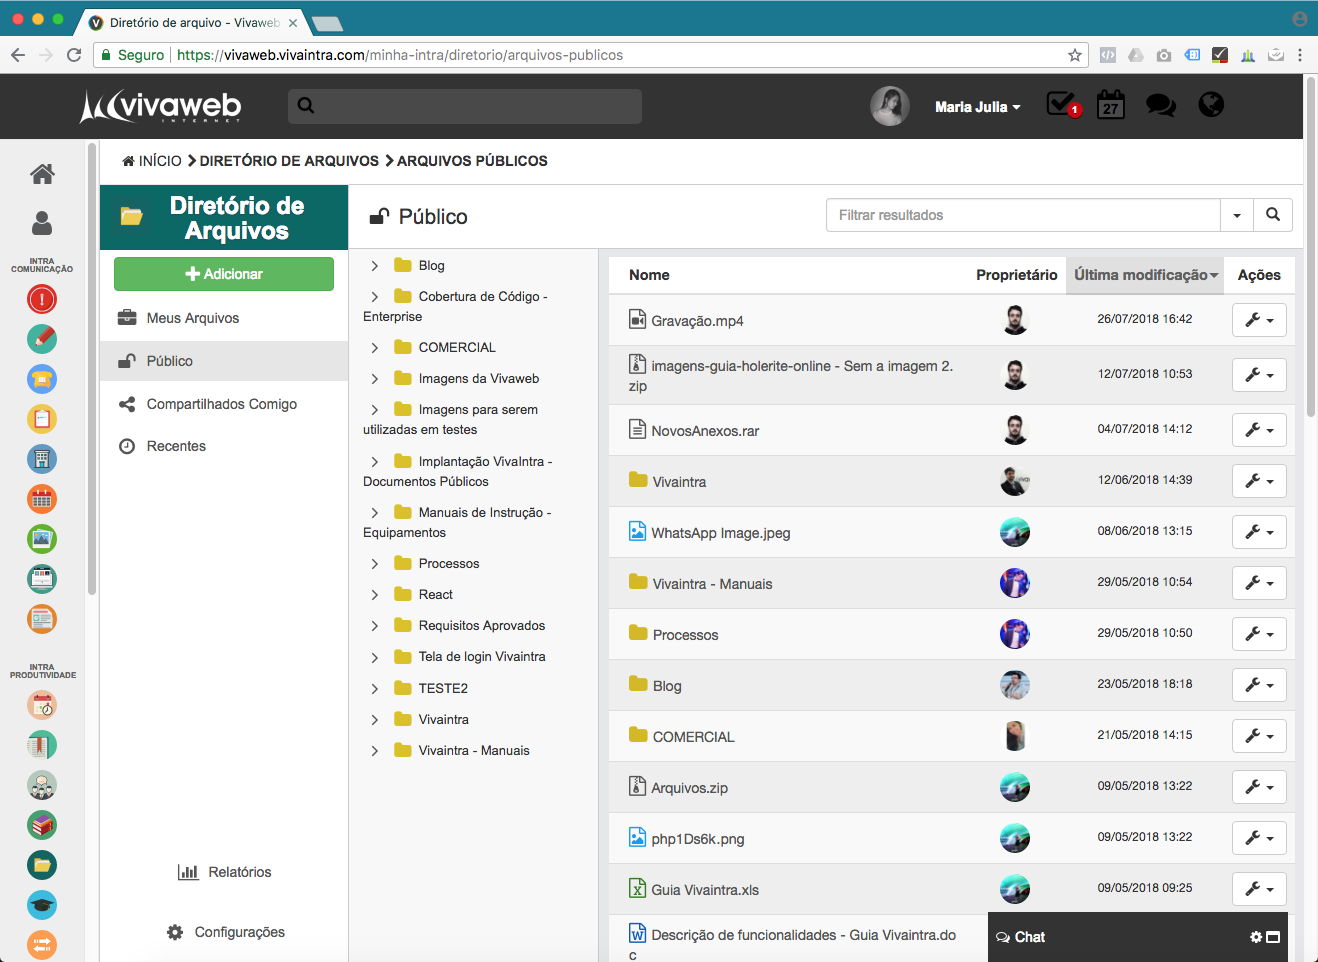Image resolution: width=1318 pixels, height=962 pixels.
Task: Open the Relatórios link
Action: [239, 872]
